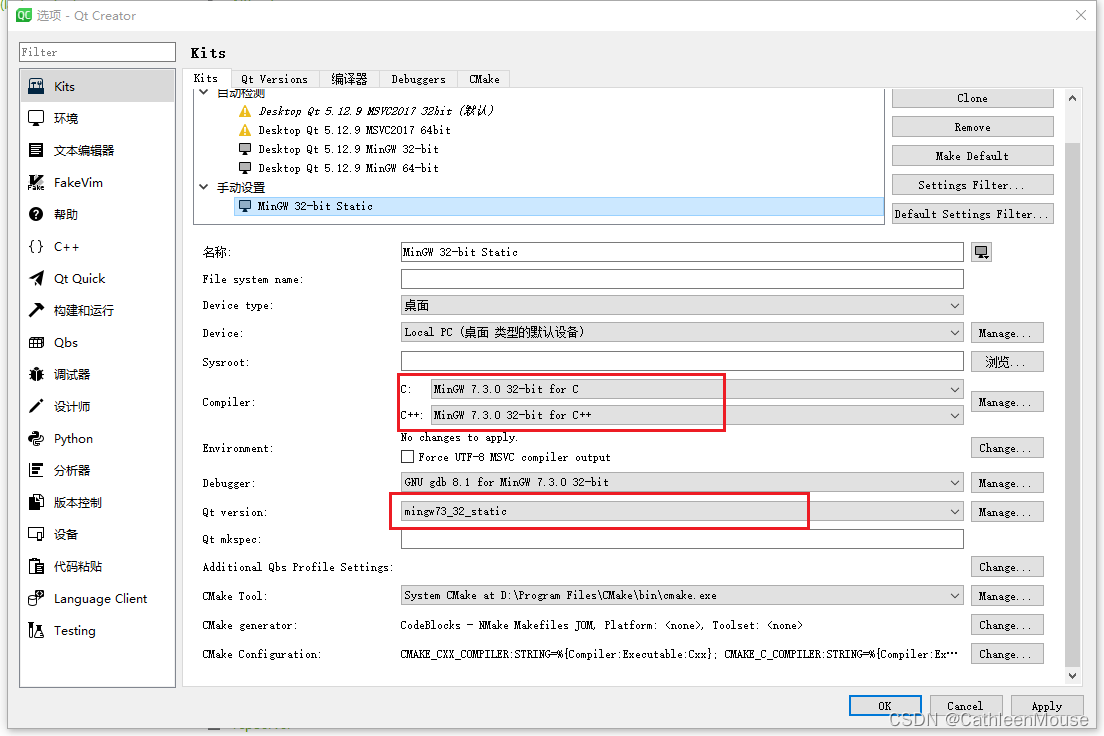This screenshot has width=1104, height=736.
Task: Open Default Settings Filter dialog
Action: click(x=972, y=214)
